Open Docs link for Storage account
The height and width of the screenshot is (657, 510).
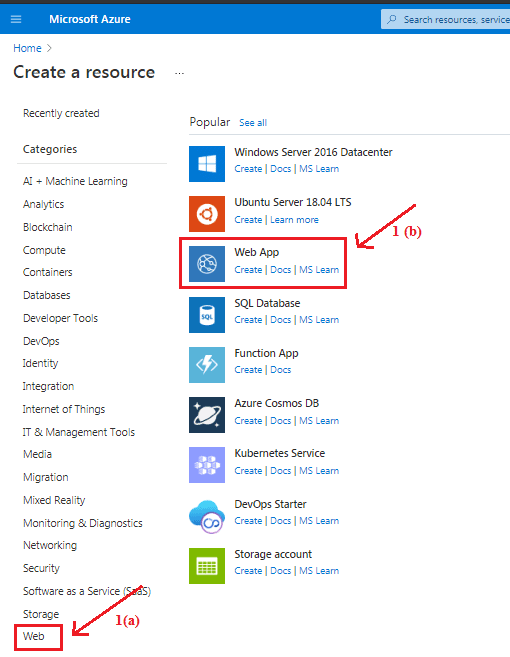[280, 571]
